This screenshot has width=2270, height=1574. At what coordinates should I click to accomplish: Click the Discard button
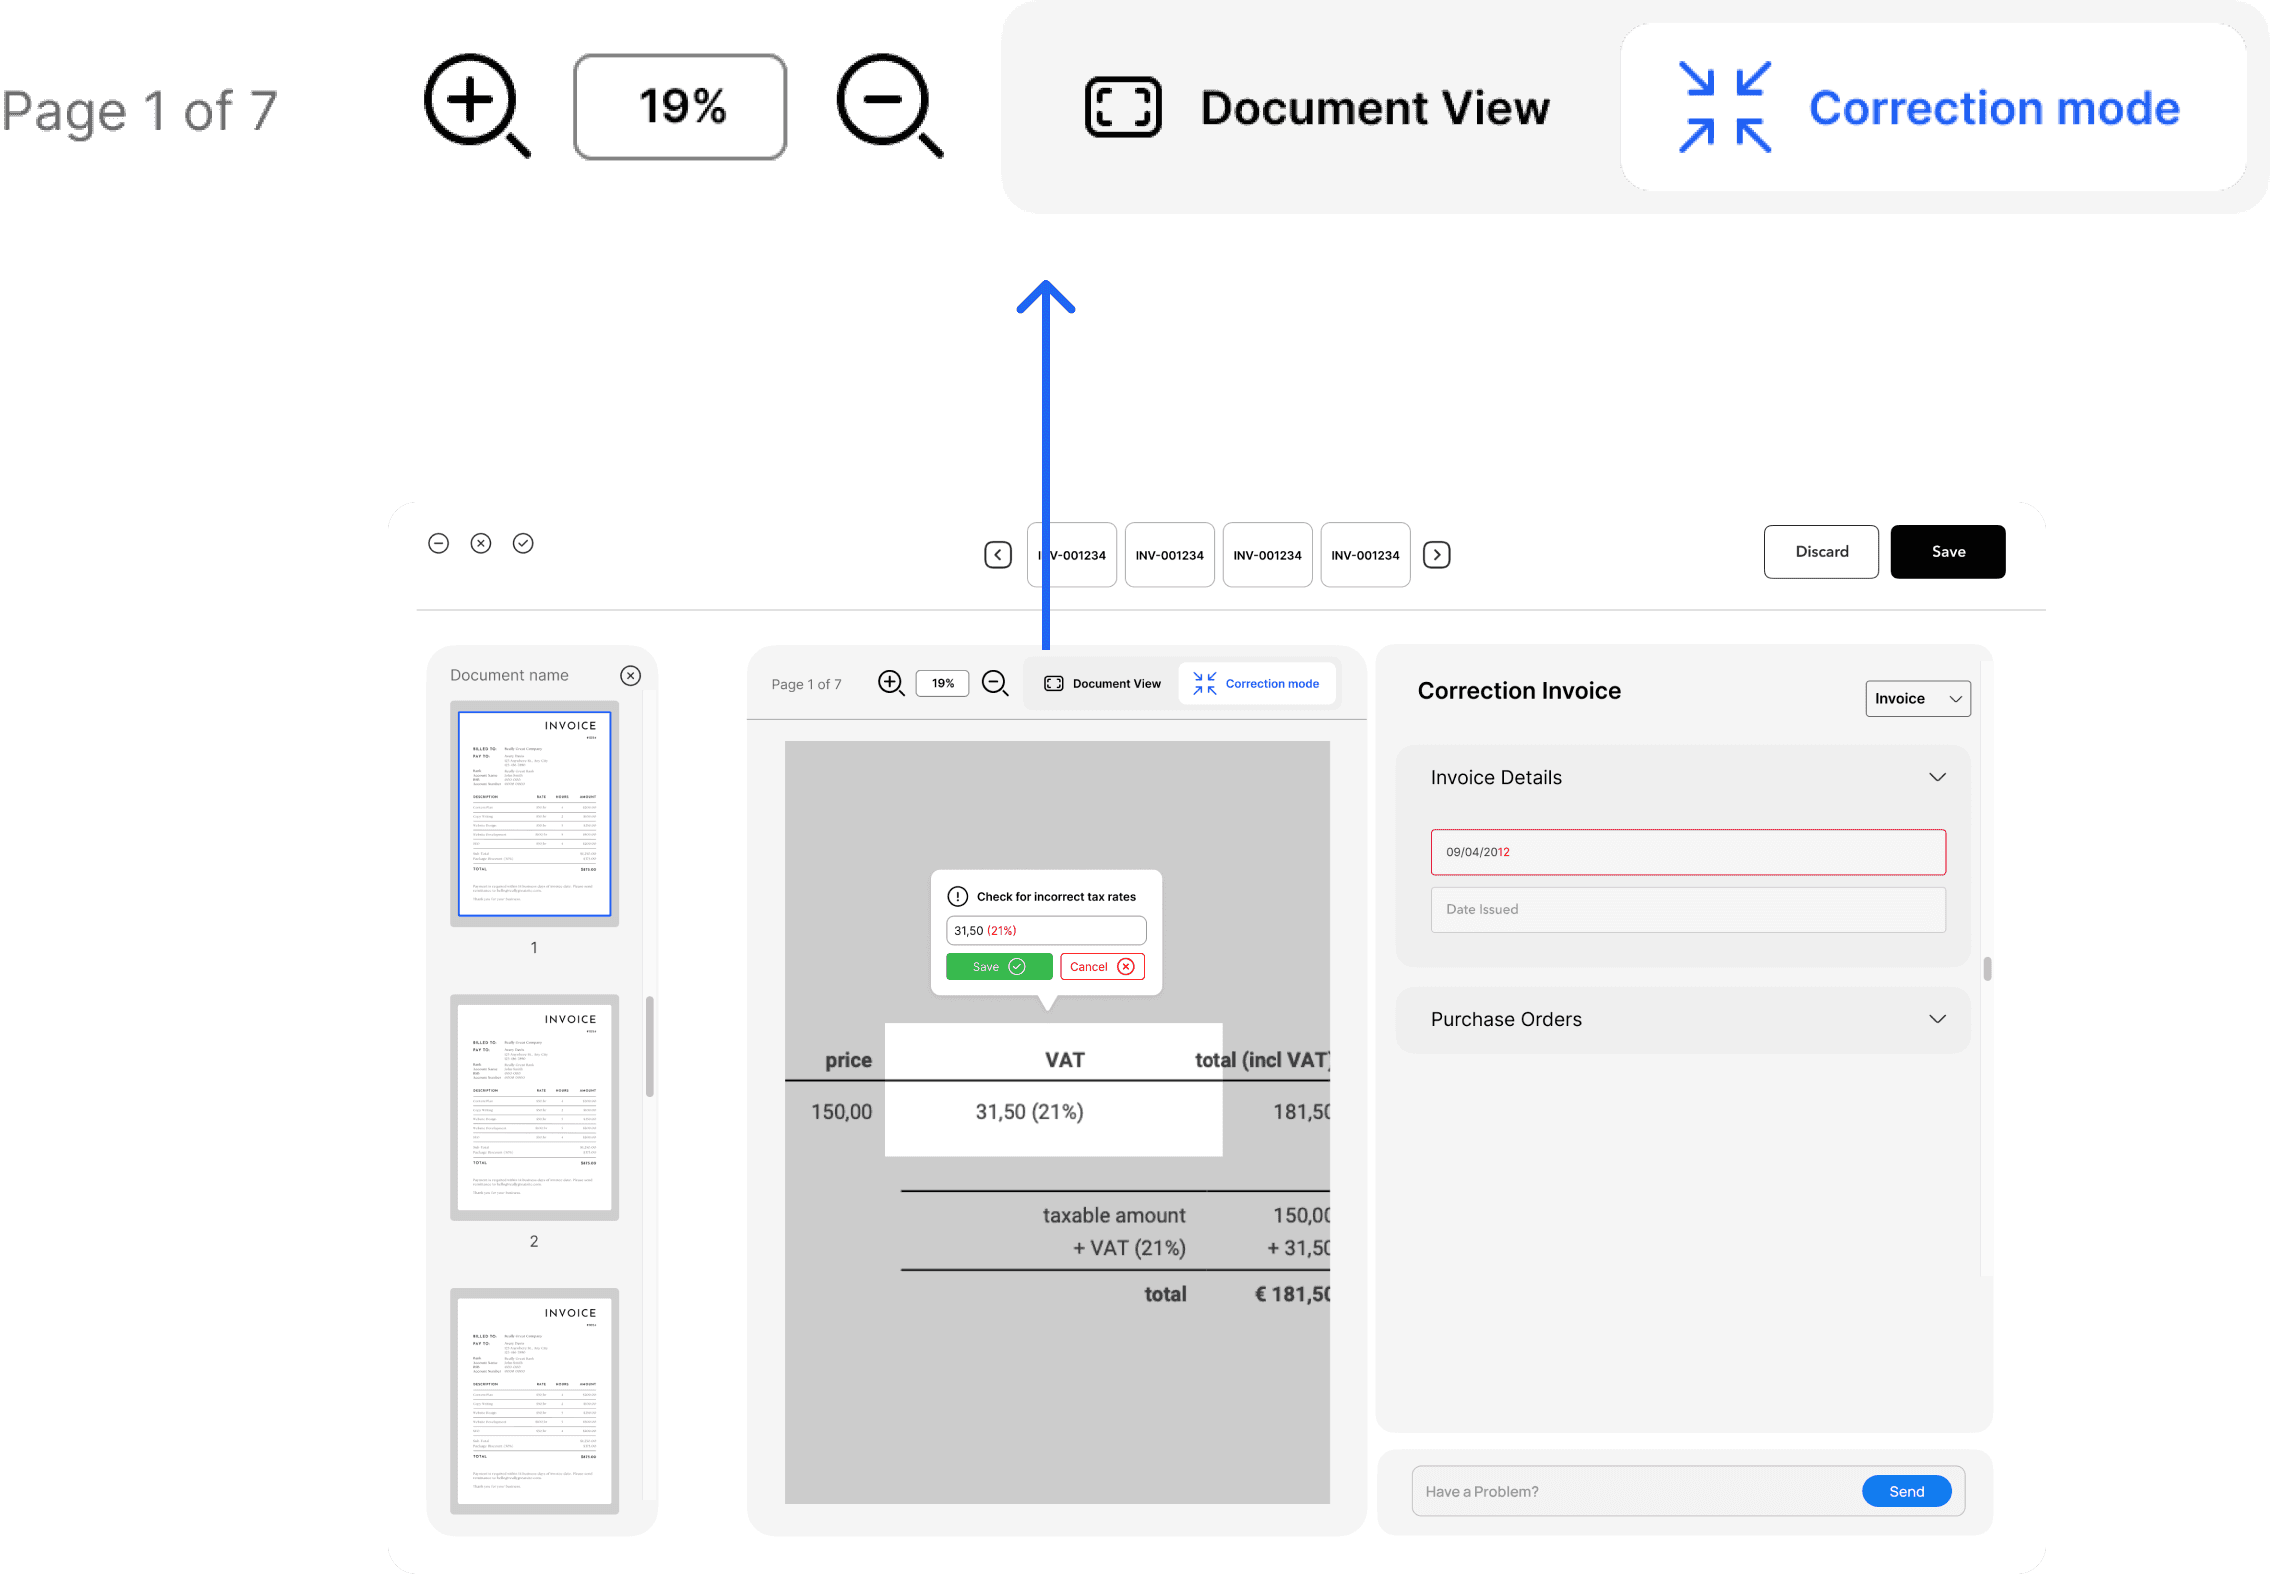tap(1820, 552)
